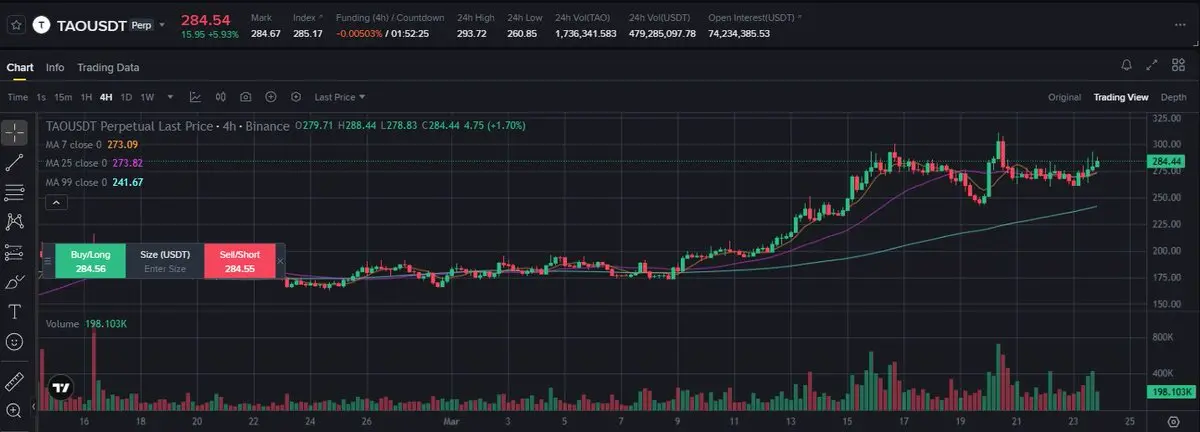Open the chart layout grid icon
The image size is (1200, 432).
point(1178,65)
